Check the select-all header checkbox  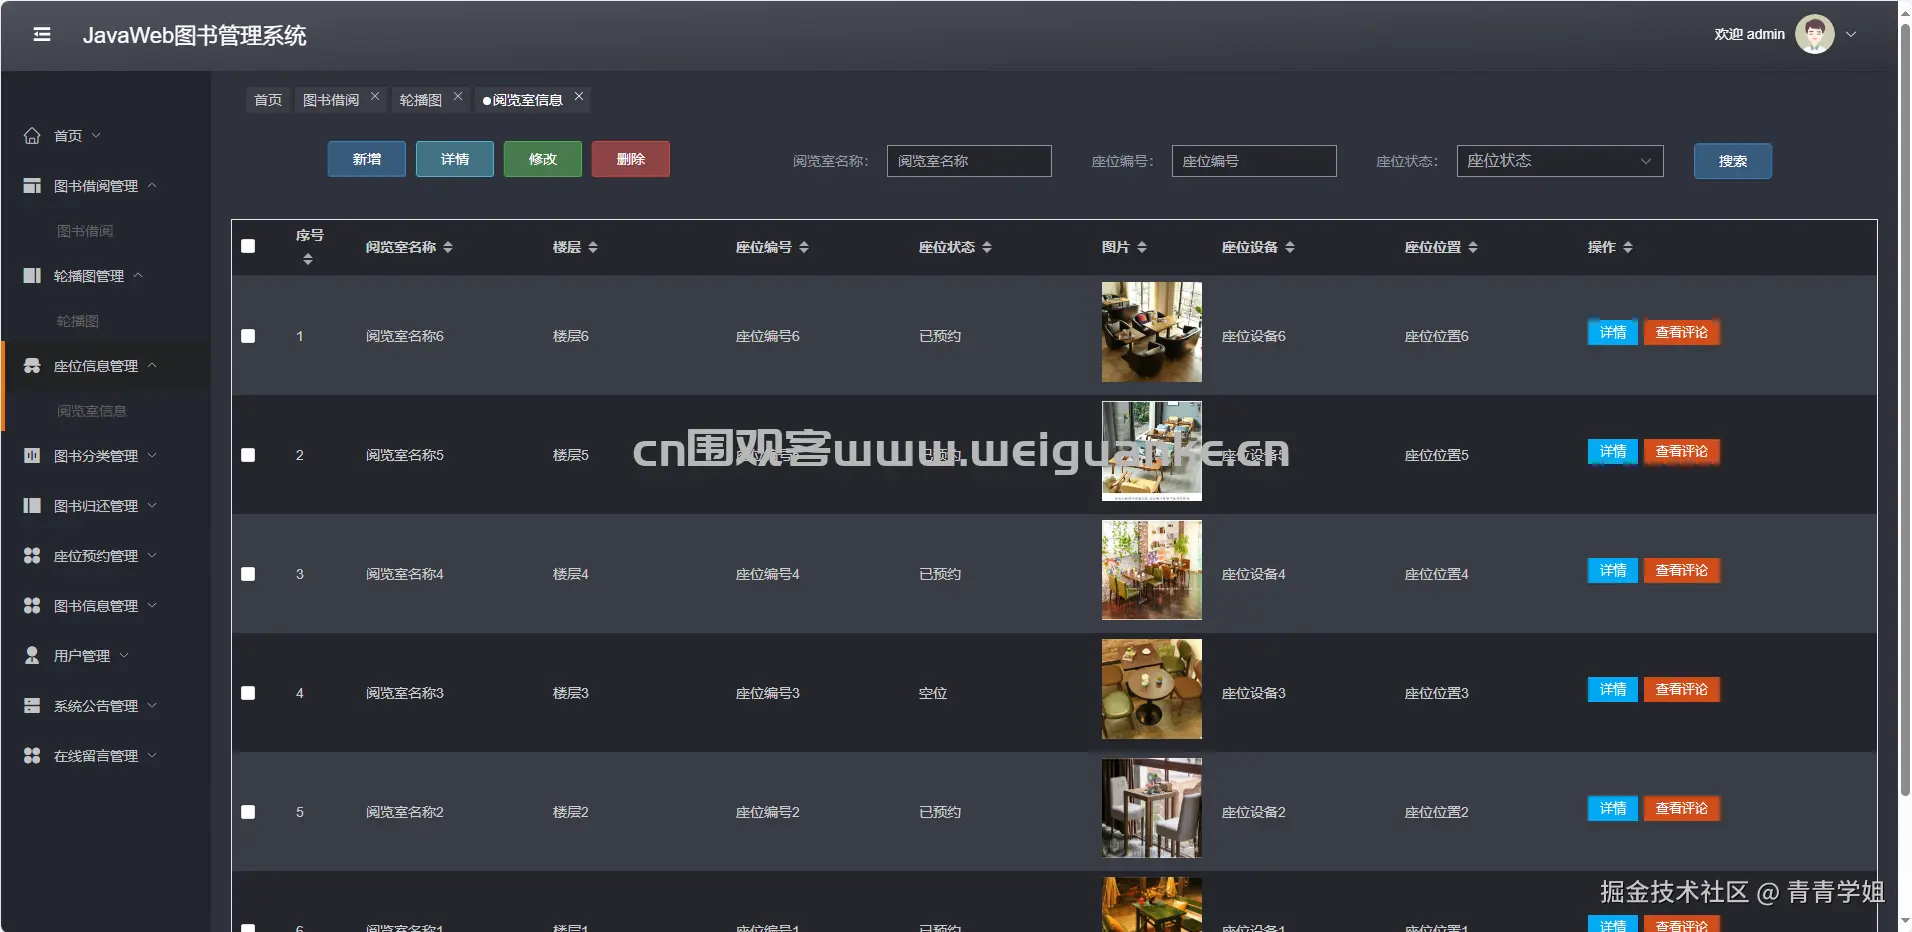[x=248, y=246]
